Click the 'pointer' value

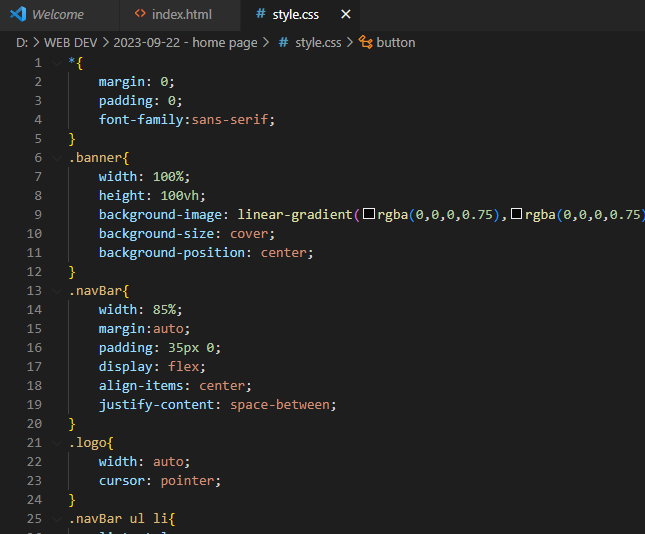[187, 481]
